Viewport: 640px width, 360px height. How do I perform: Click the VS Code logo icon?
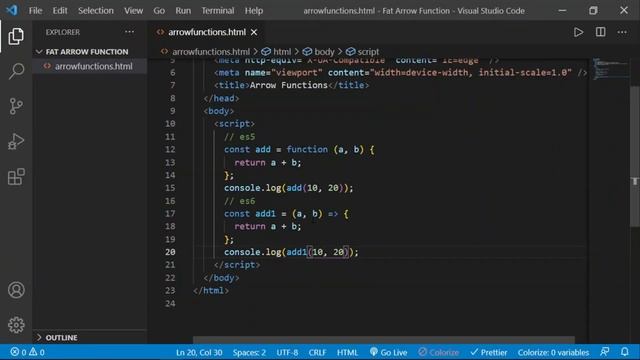tap(11, 10)
